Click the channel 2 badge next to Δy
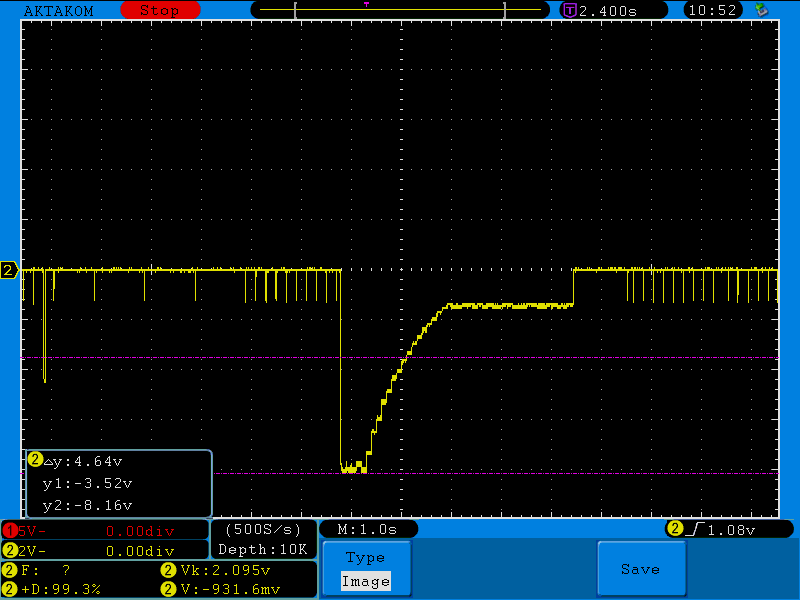This screenshot has height=600, width=800. (35, 460)
